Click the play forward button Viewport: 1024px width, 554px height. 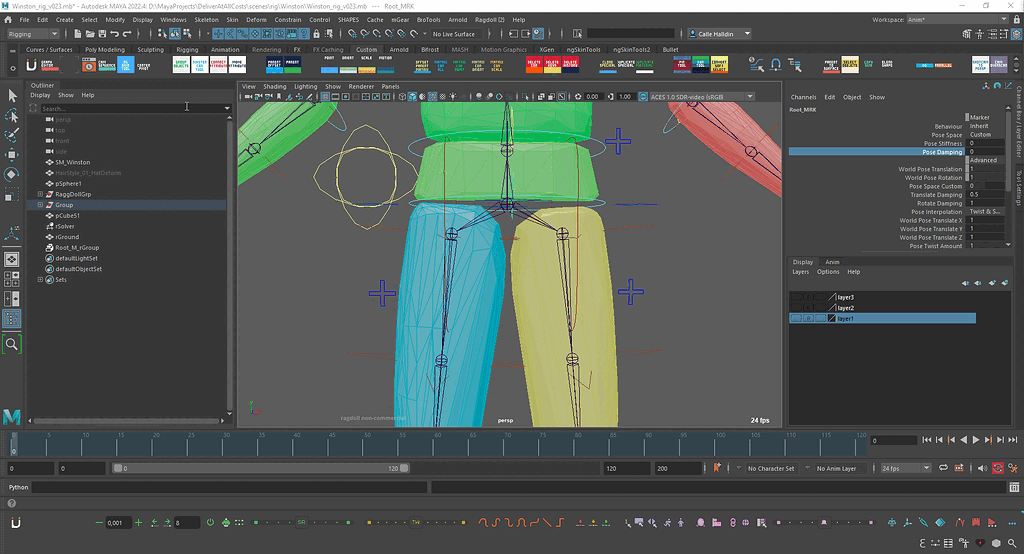point(976,440)
